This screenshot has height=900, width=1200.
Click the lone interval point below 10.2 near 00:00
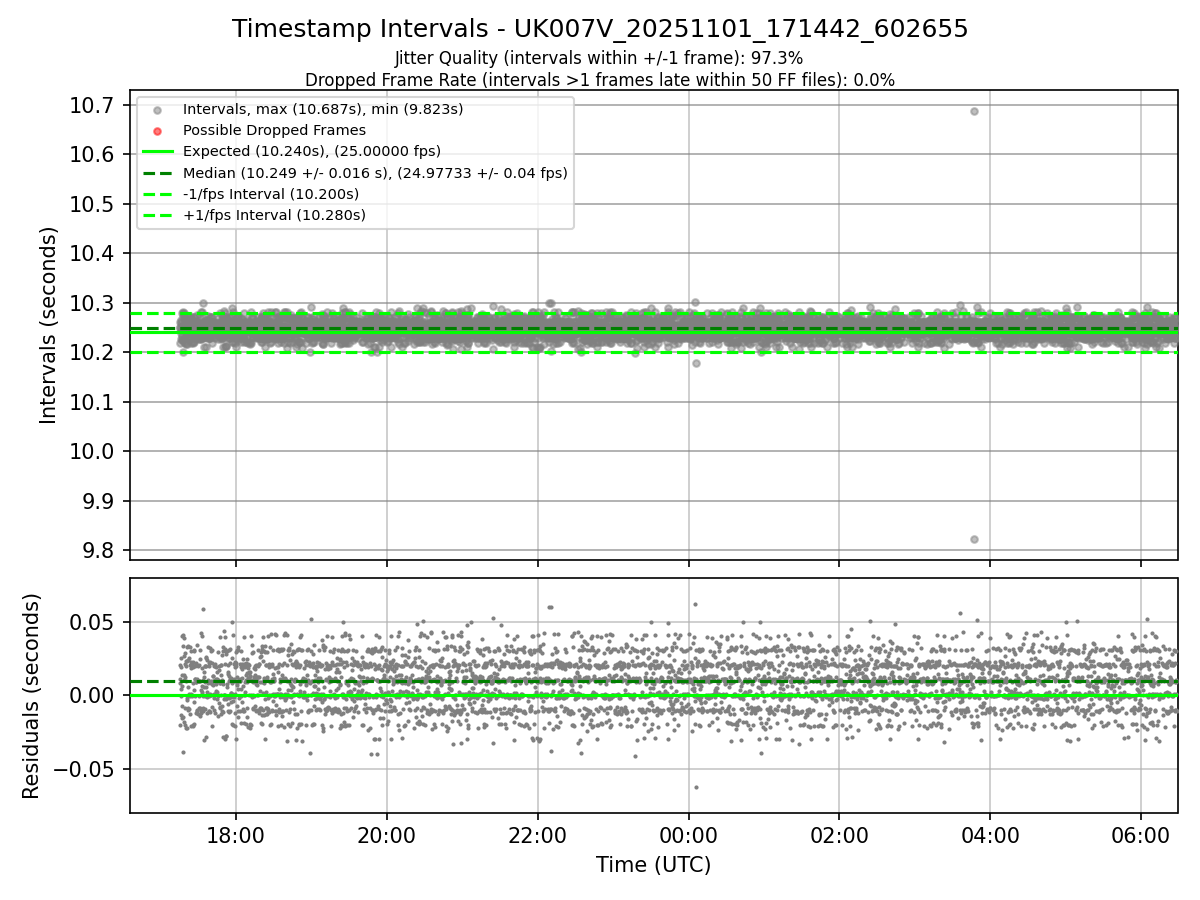696,363
